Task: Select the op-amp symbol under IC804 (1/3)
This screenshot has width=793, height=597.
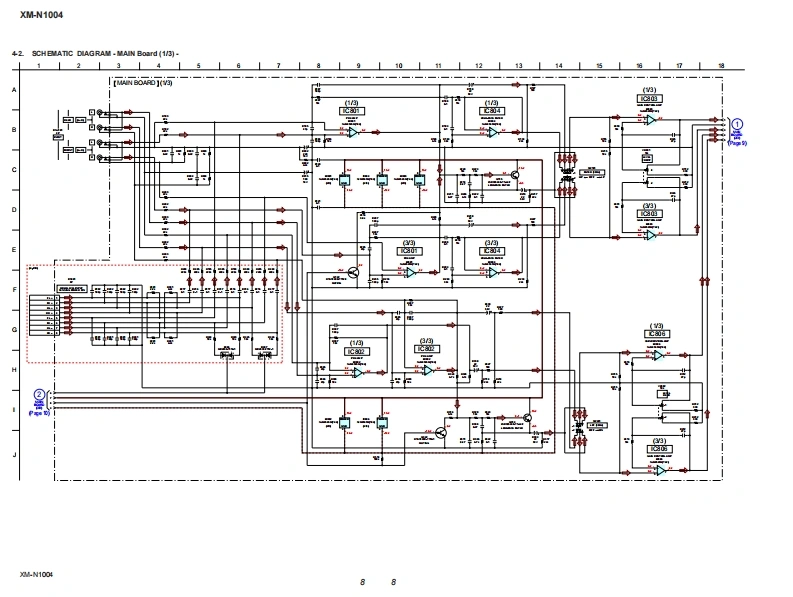Action: click(x=492, y=132)
